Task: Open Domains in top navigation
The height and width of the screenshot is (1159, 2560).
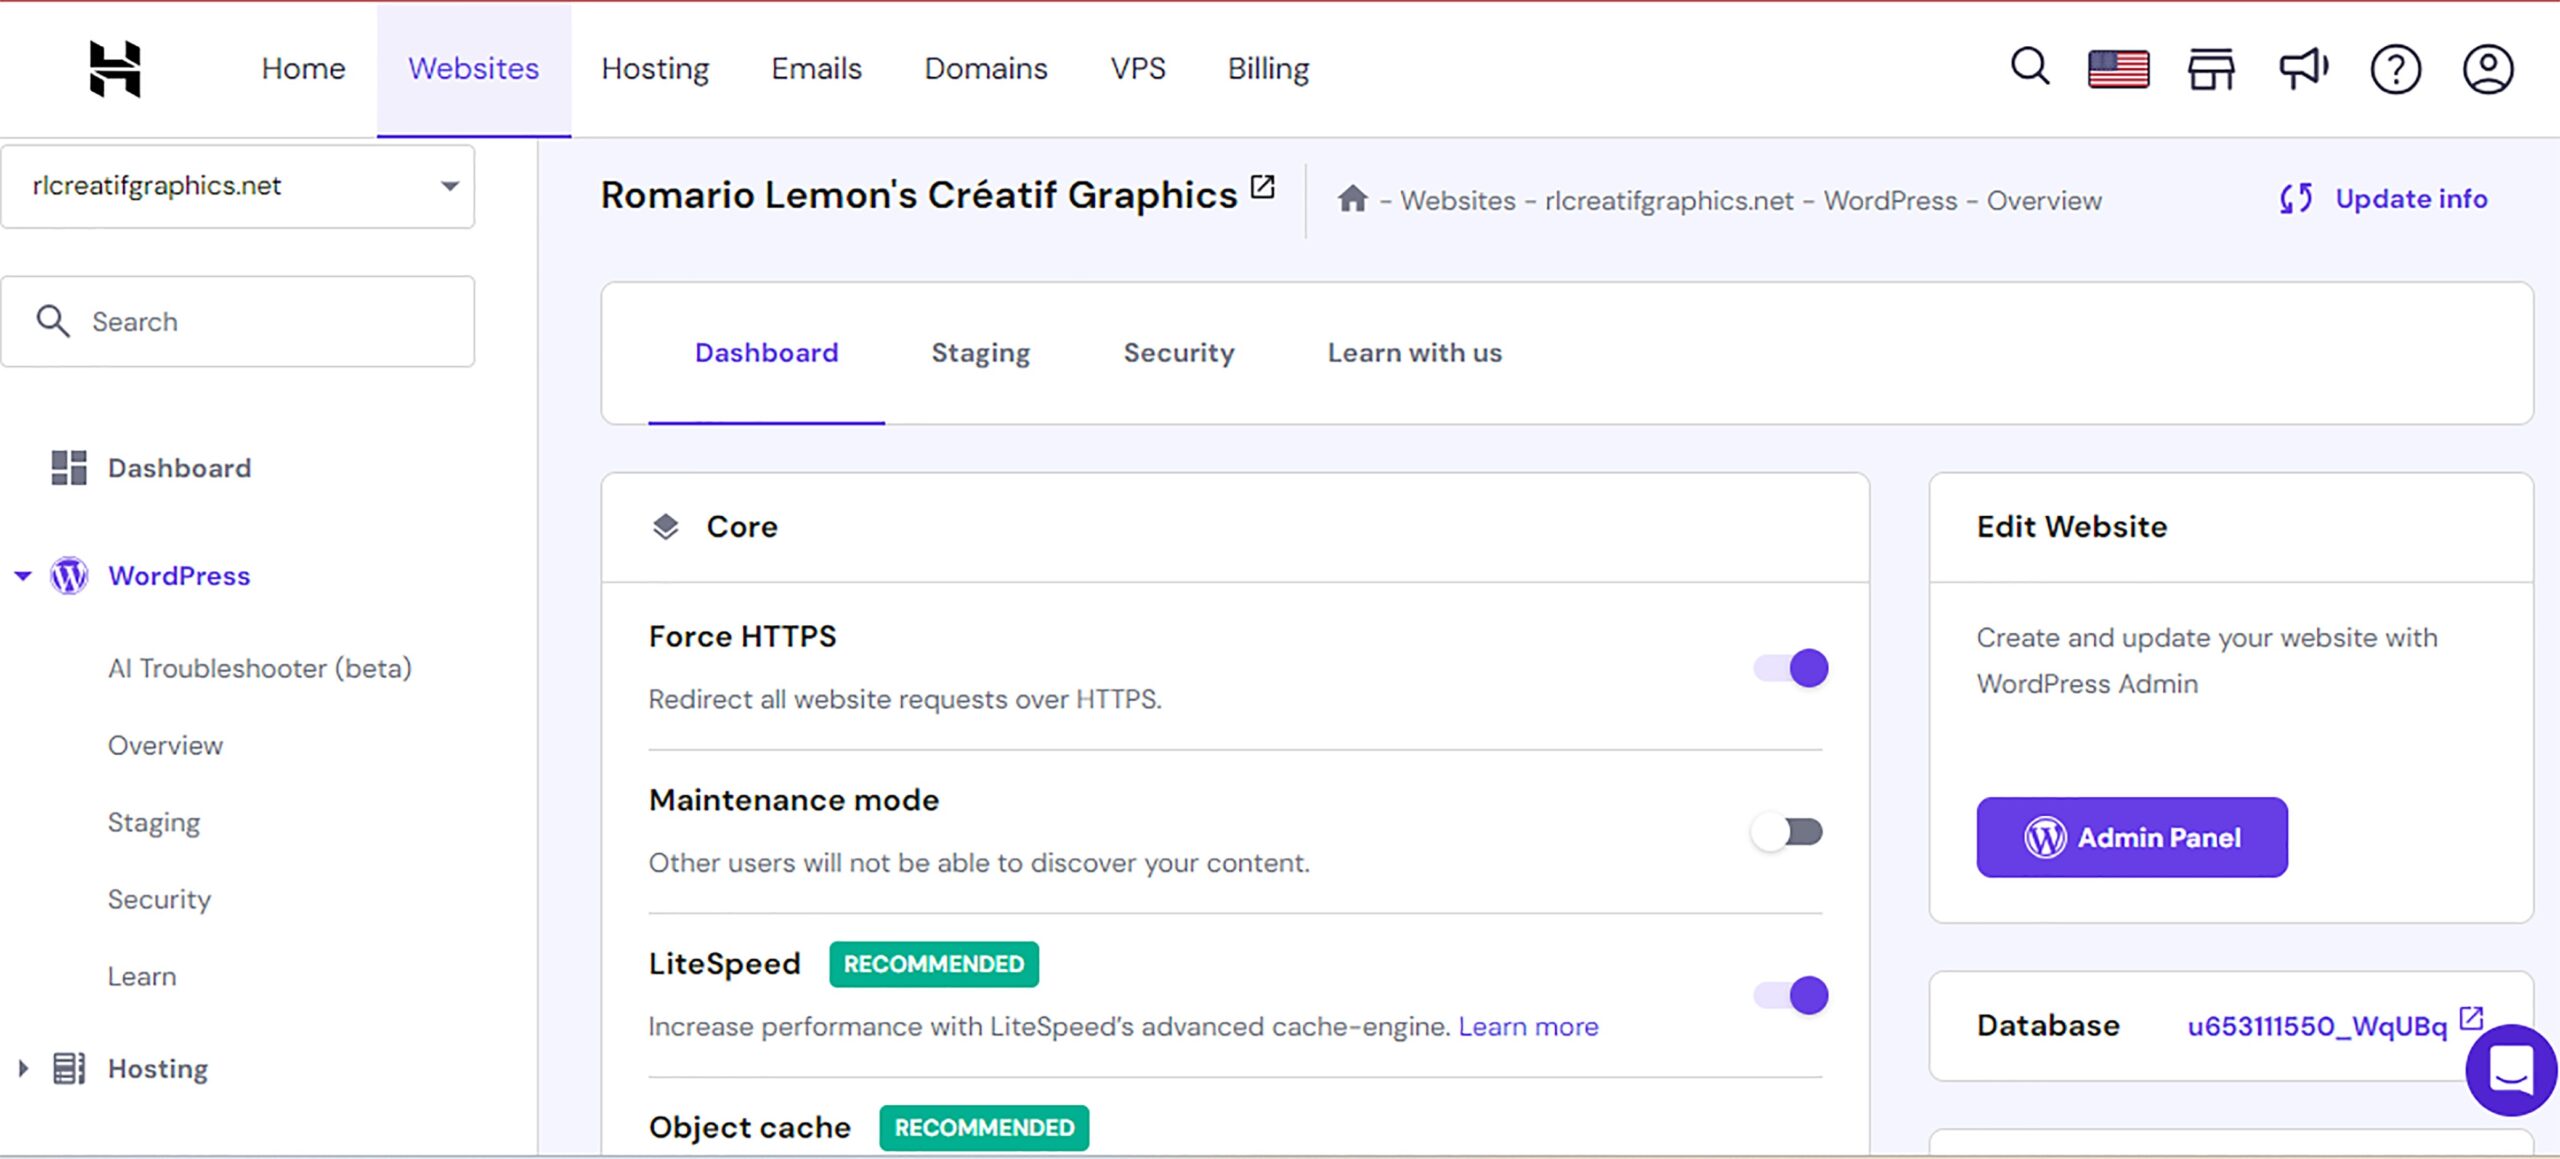Action: [985, 68]
